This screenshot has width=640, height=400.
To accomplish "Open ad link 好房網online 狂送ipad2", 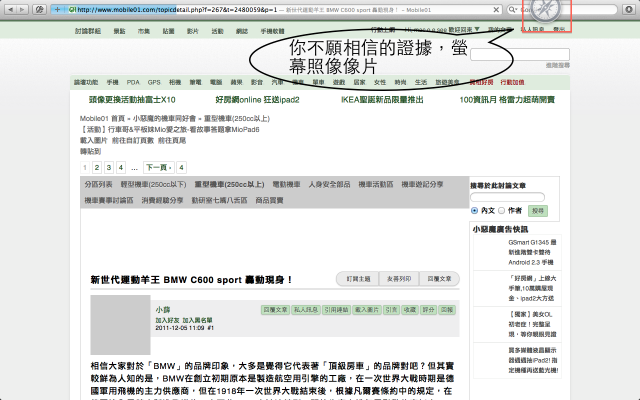I will (x=258, y=100).
